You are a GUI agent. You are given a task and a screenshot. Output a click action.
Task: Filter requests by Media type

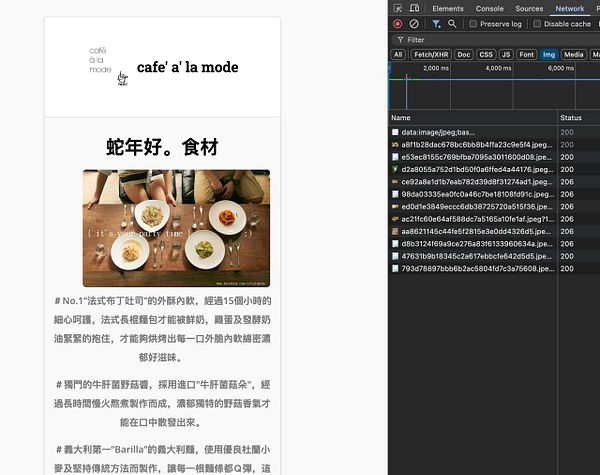[574, 54]
